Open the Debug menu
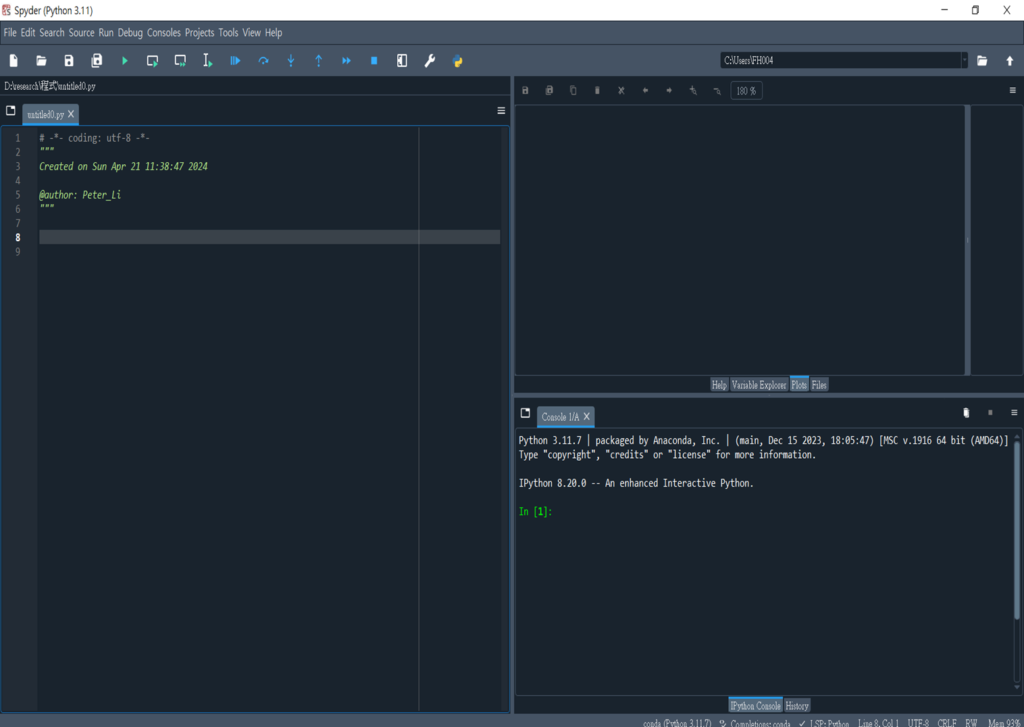 (x=130, y=33)
